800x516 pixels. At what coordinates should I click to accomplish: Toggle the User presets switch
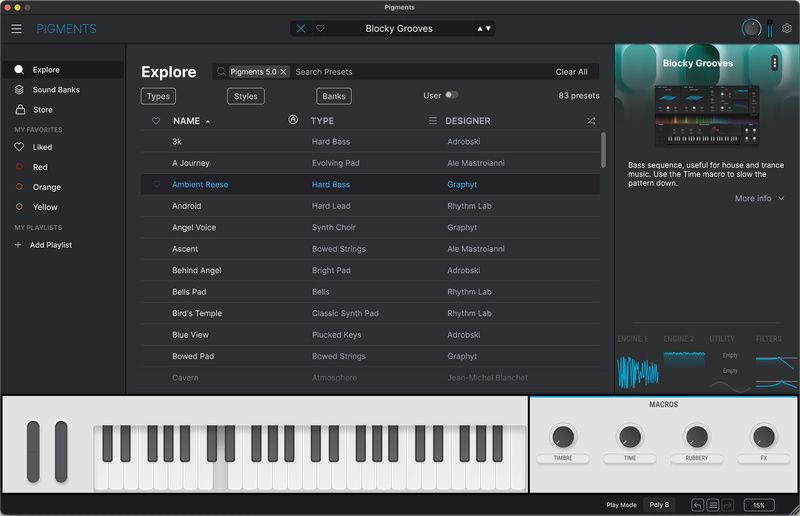pyautogui.click(x=452, y=95)
